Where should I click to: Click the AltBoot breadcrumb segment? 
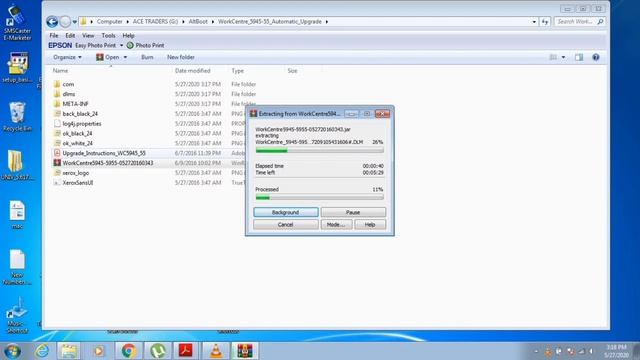point(198,22)
